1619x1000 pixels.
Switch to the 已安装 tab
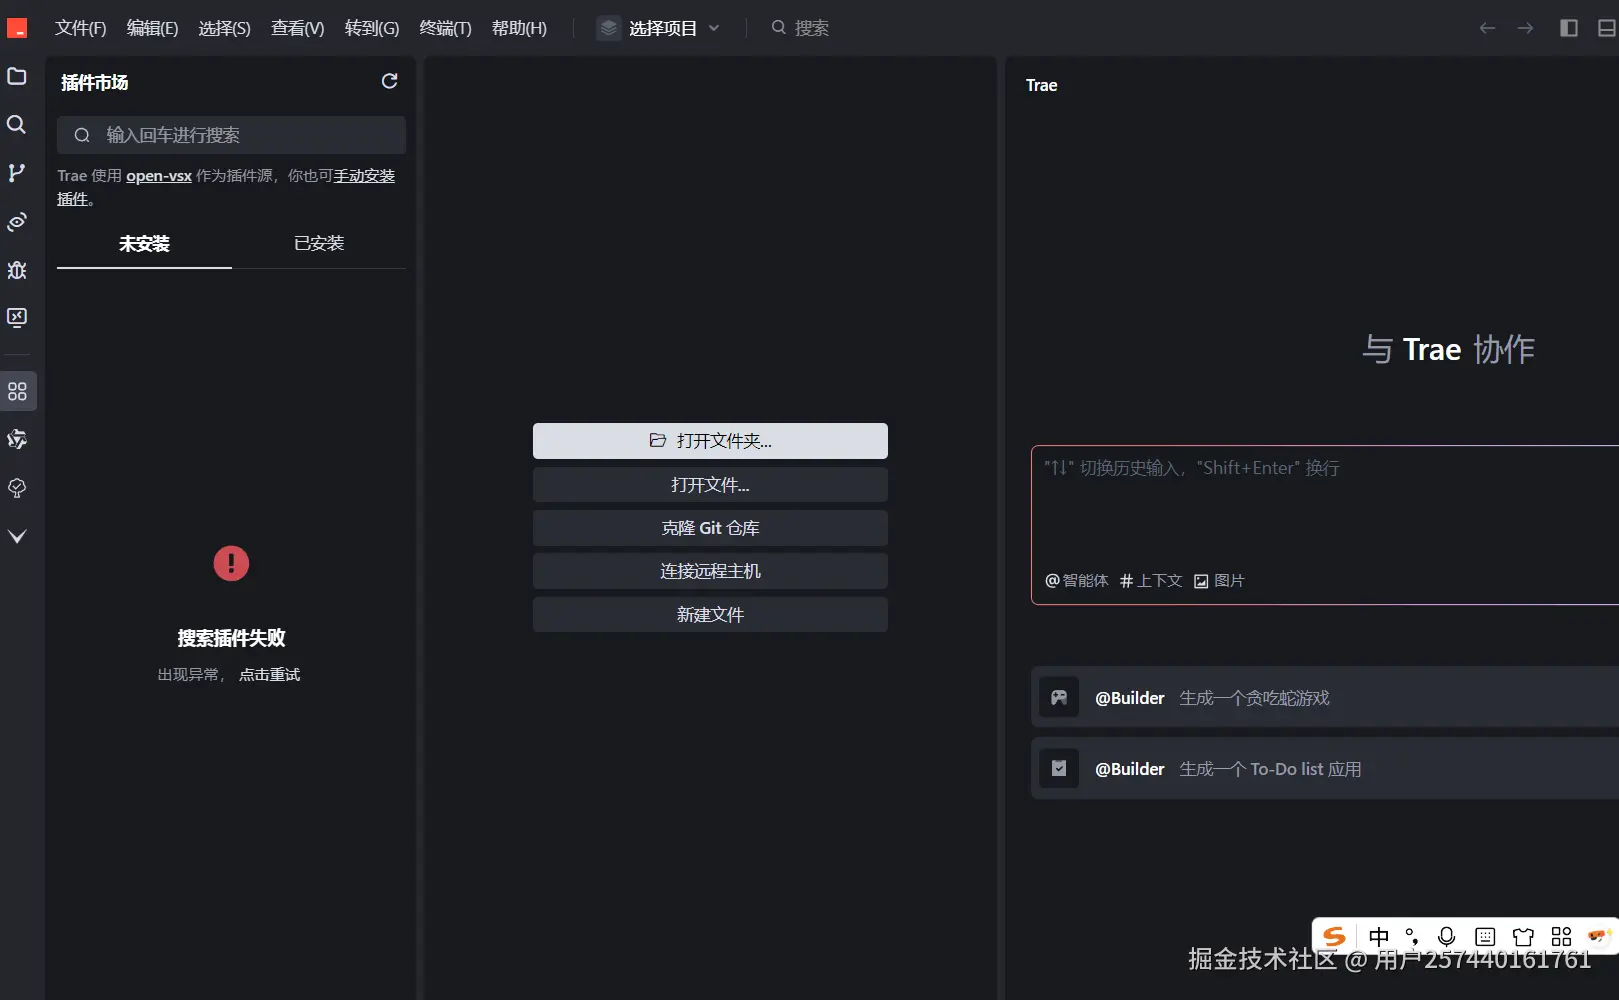[318, 243]
